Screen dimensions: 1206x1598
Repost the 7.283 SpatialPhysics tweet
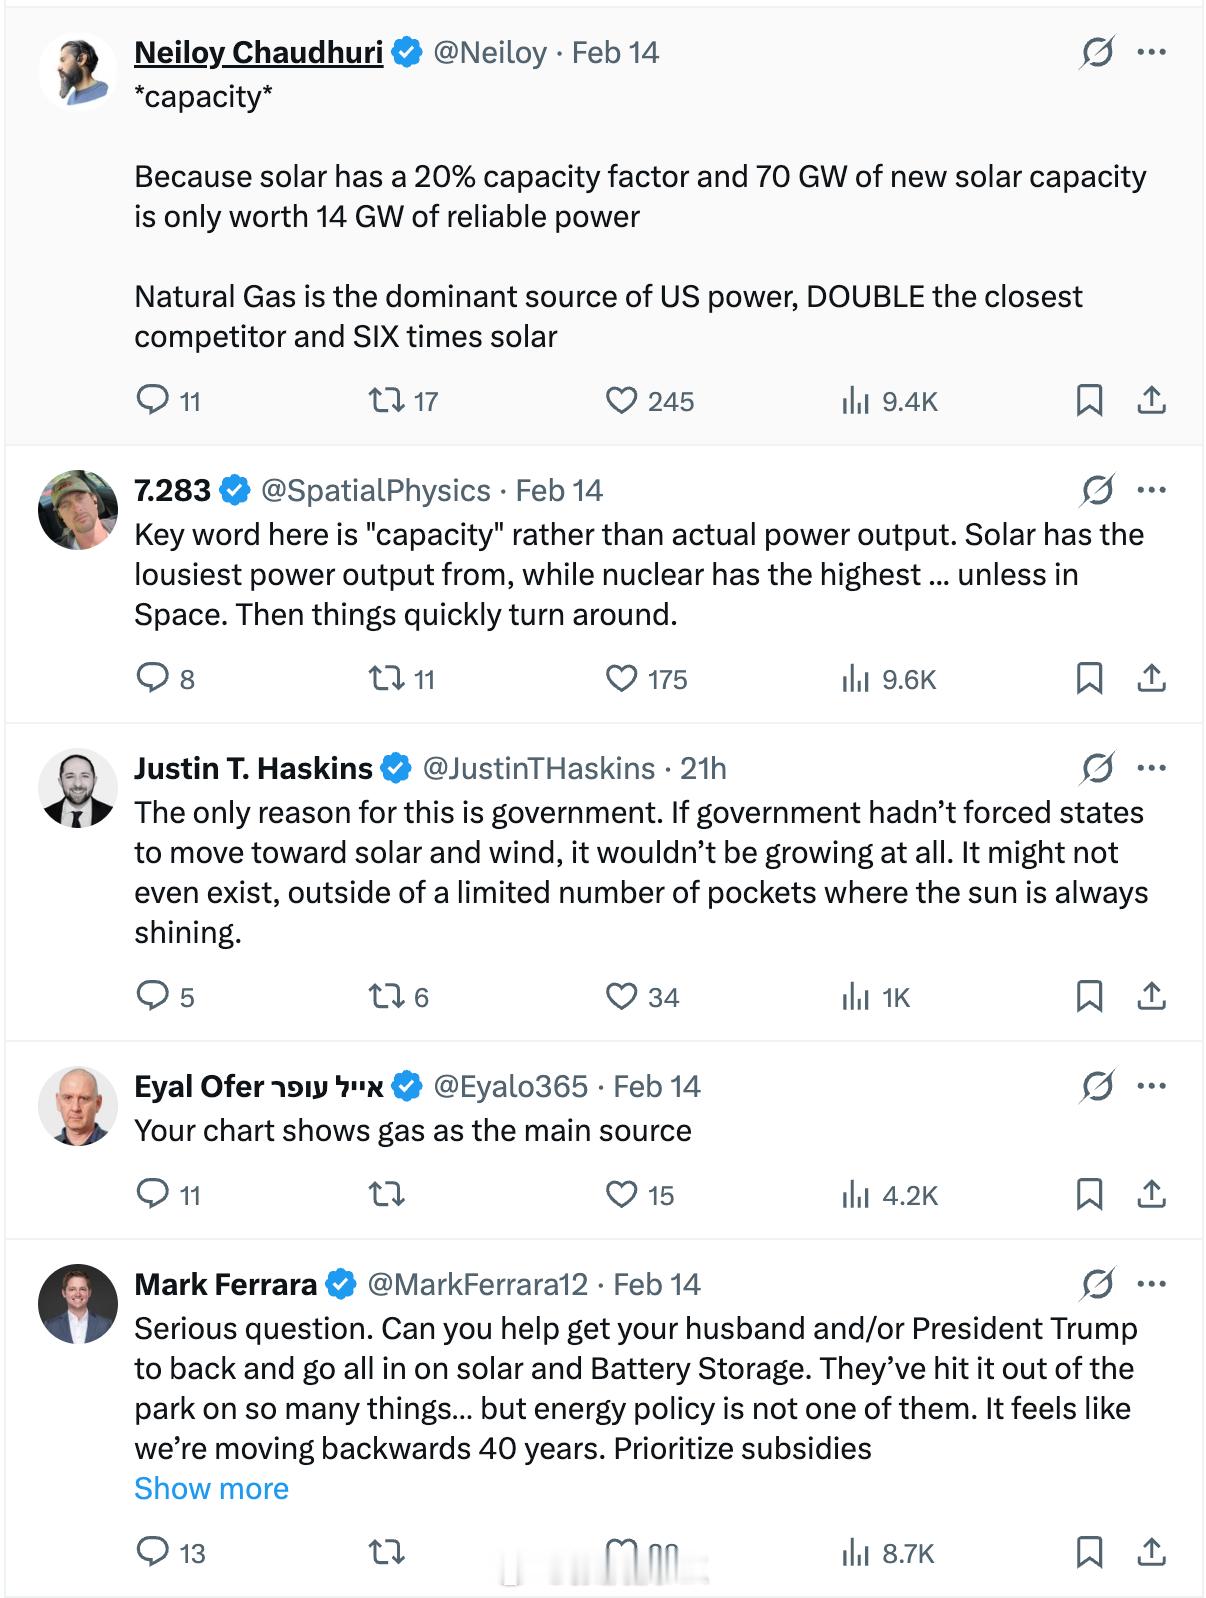[x=386, y=679]
